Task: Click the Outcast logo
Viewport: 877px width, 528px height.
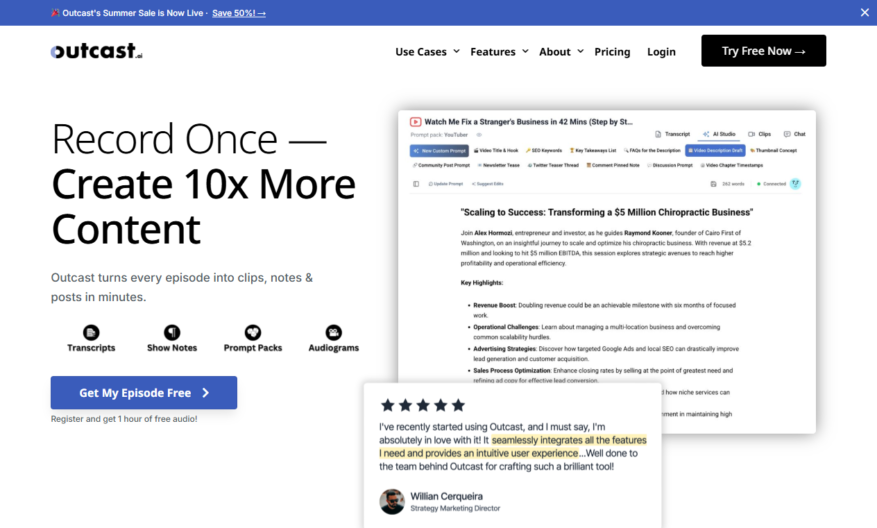Action: point(96,51)
